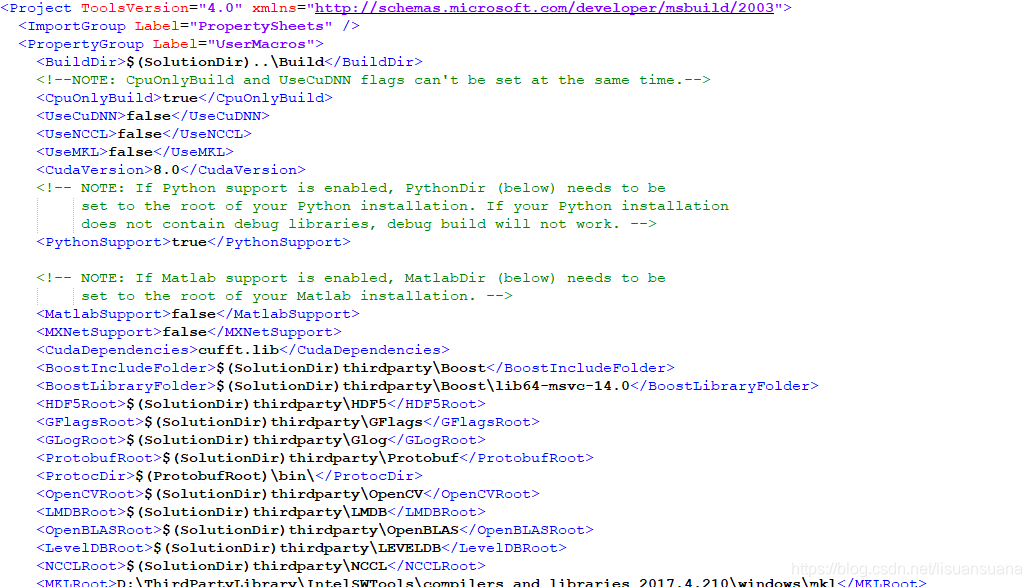Viewport: 1032px width, 587px height.
Task: Click the ProtobufRoot element line
Action: click(315, 458)
